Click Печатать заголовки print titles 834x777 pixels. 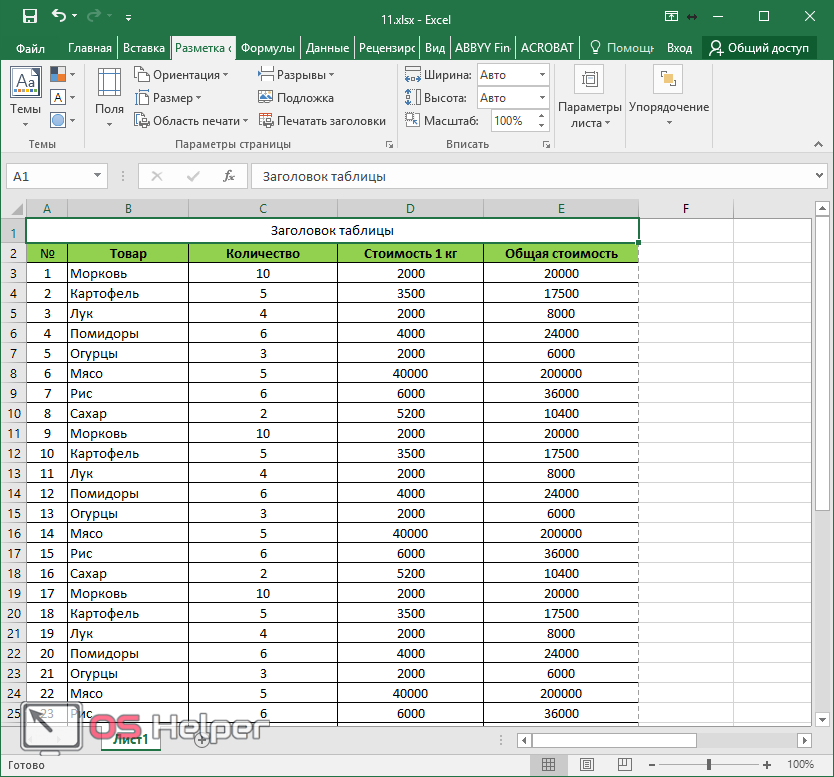coord(322,121)
